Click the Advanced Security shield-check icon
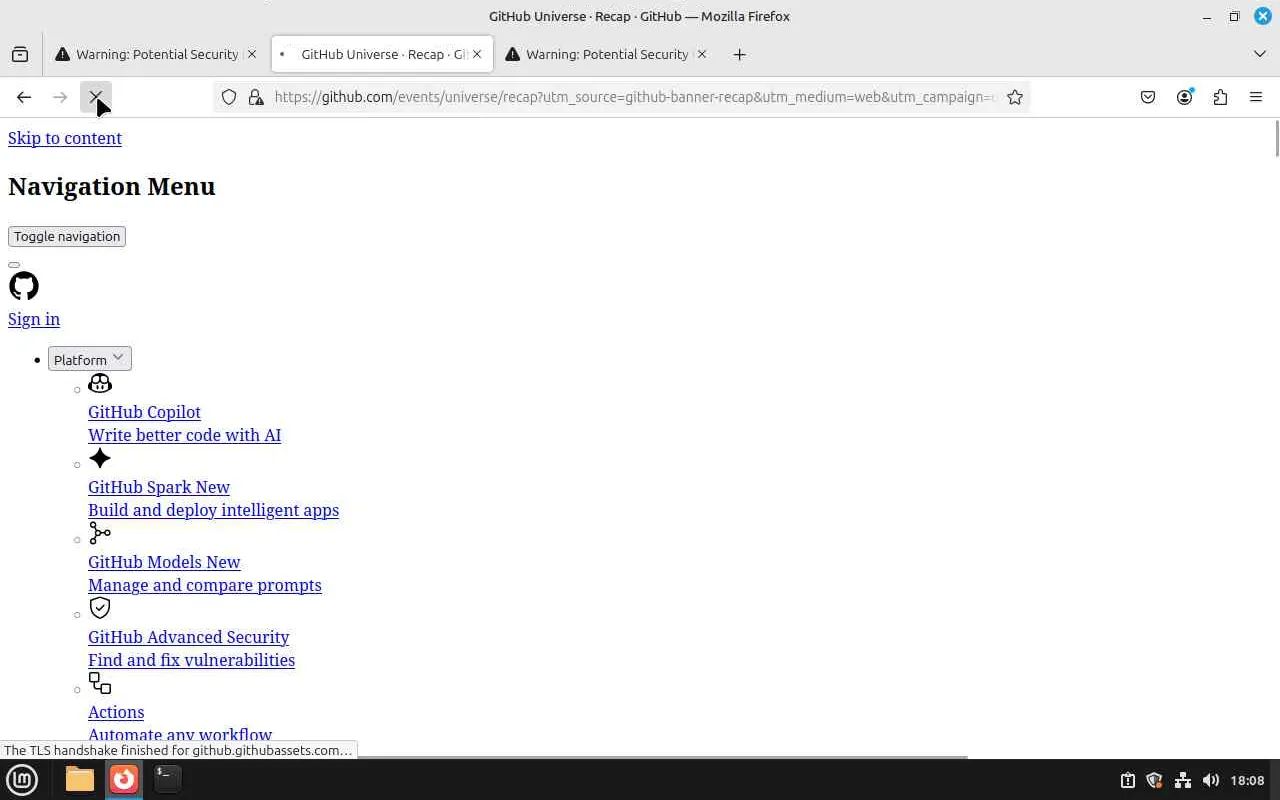The image size is (1280, 800). [100, 608]
